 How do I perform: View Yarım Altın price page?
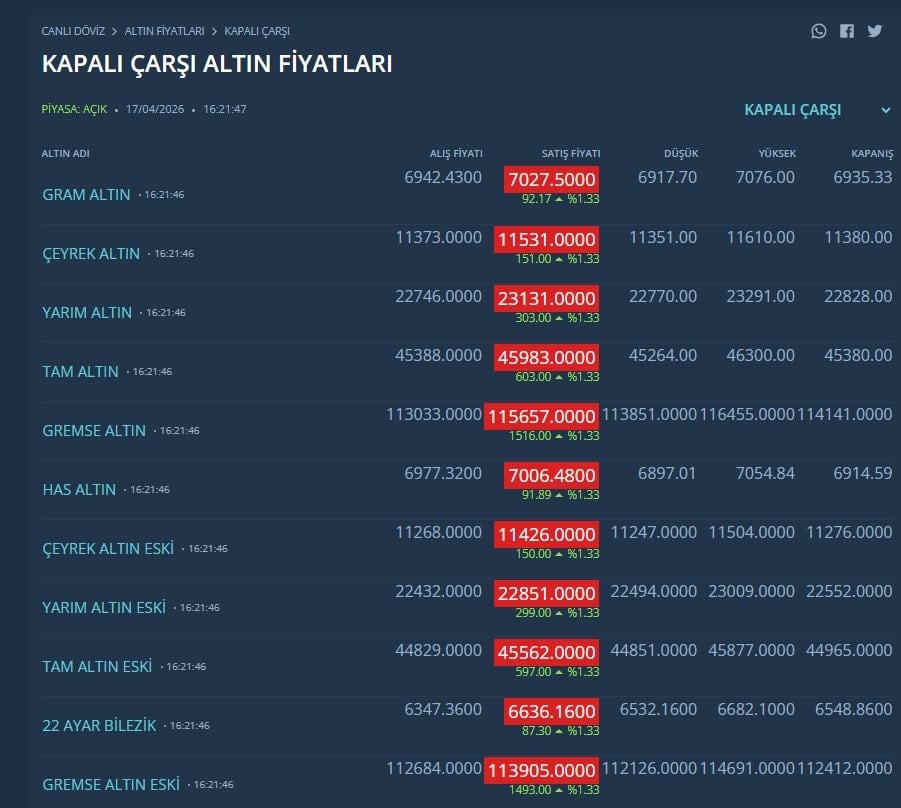click(x=87, y=313)
